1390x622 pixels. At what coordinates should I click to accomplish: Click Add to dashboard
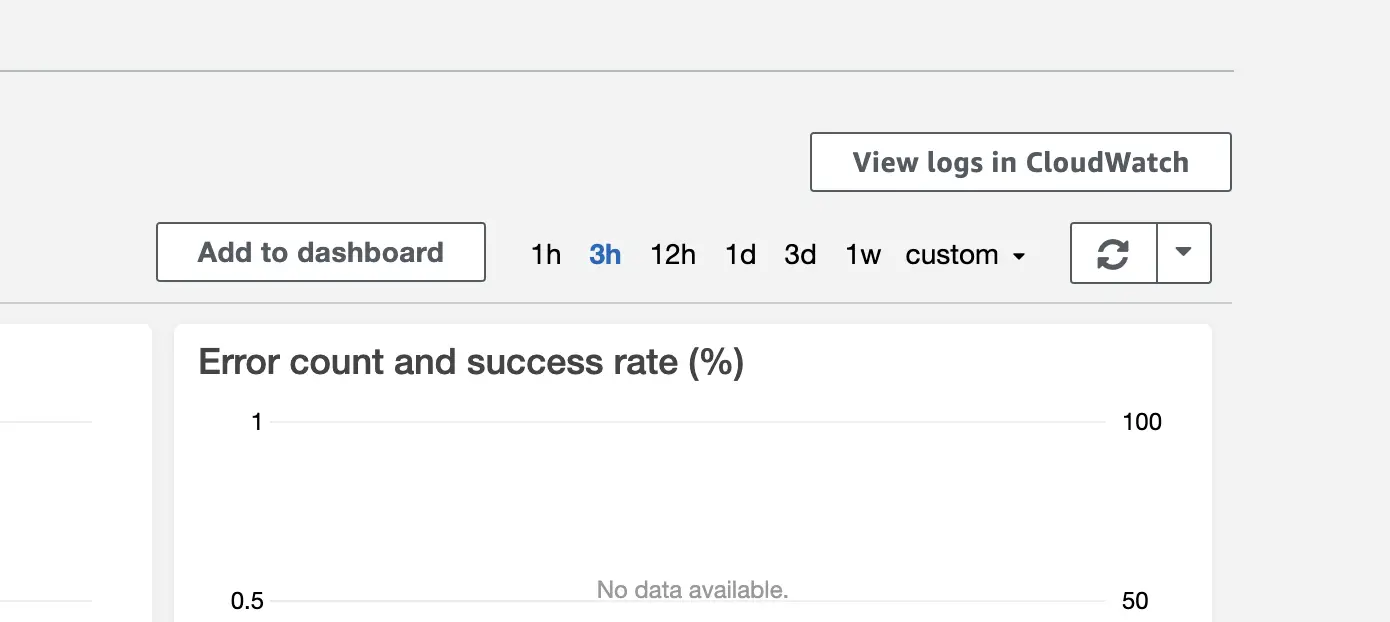point(320,252)
